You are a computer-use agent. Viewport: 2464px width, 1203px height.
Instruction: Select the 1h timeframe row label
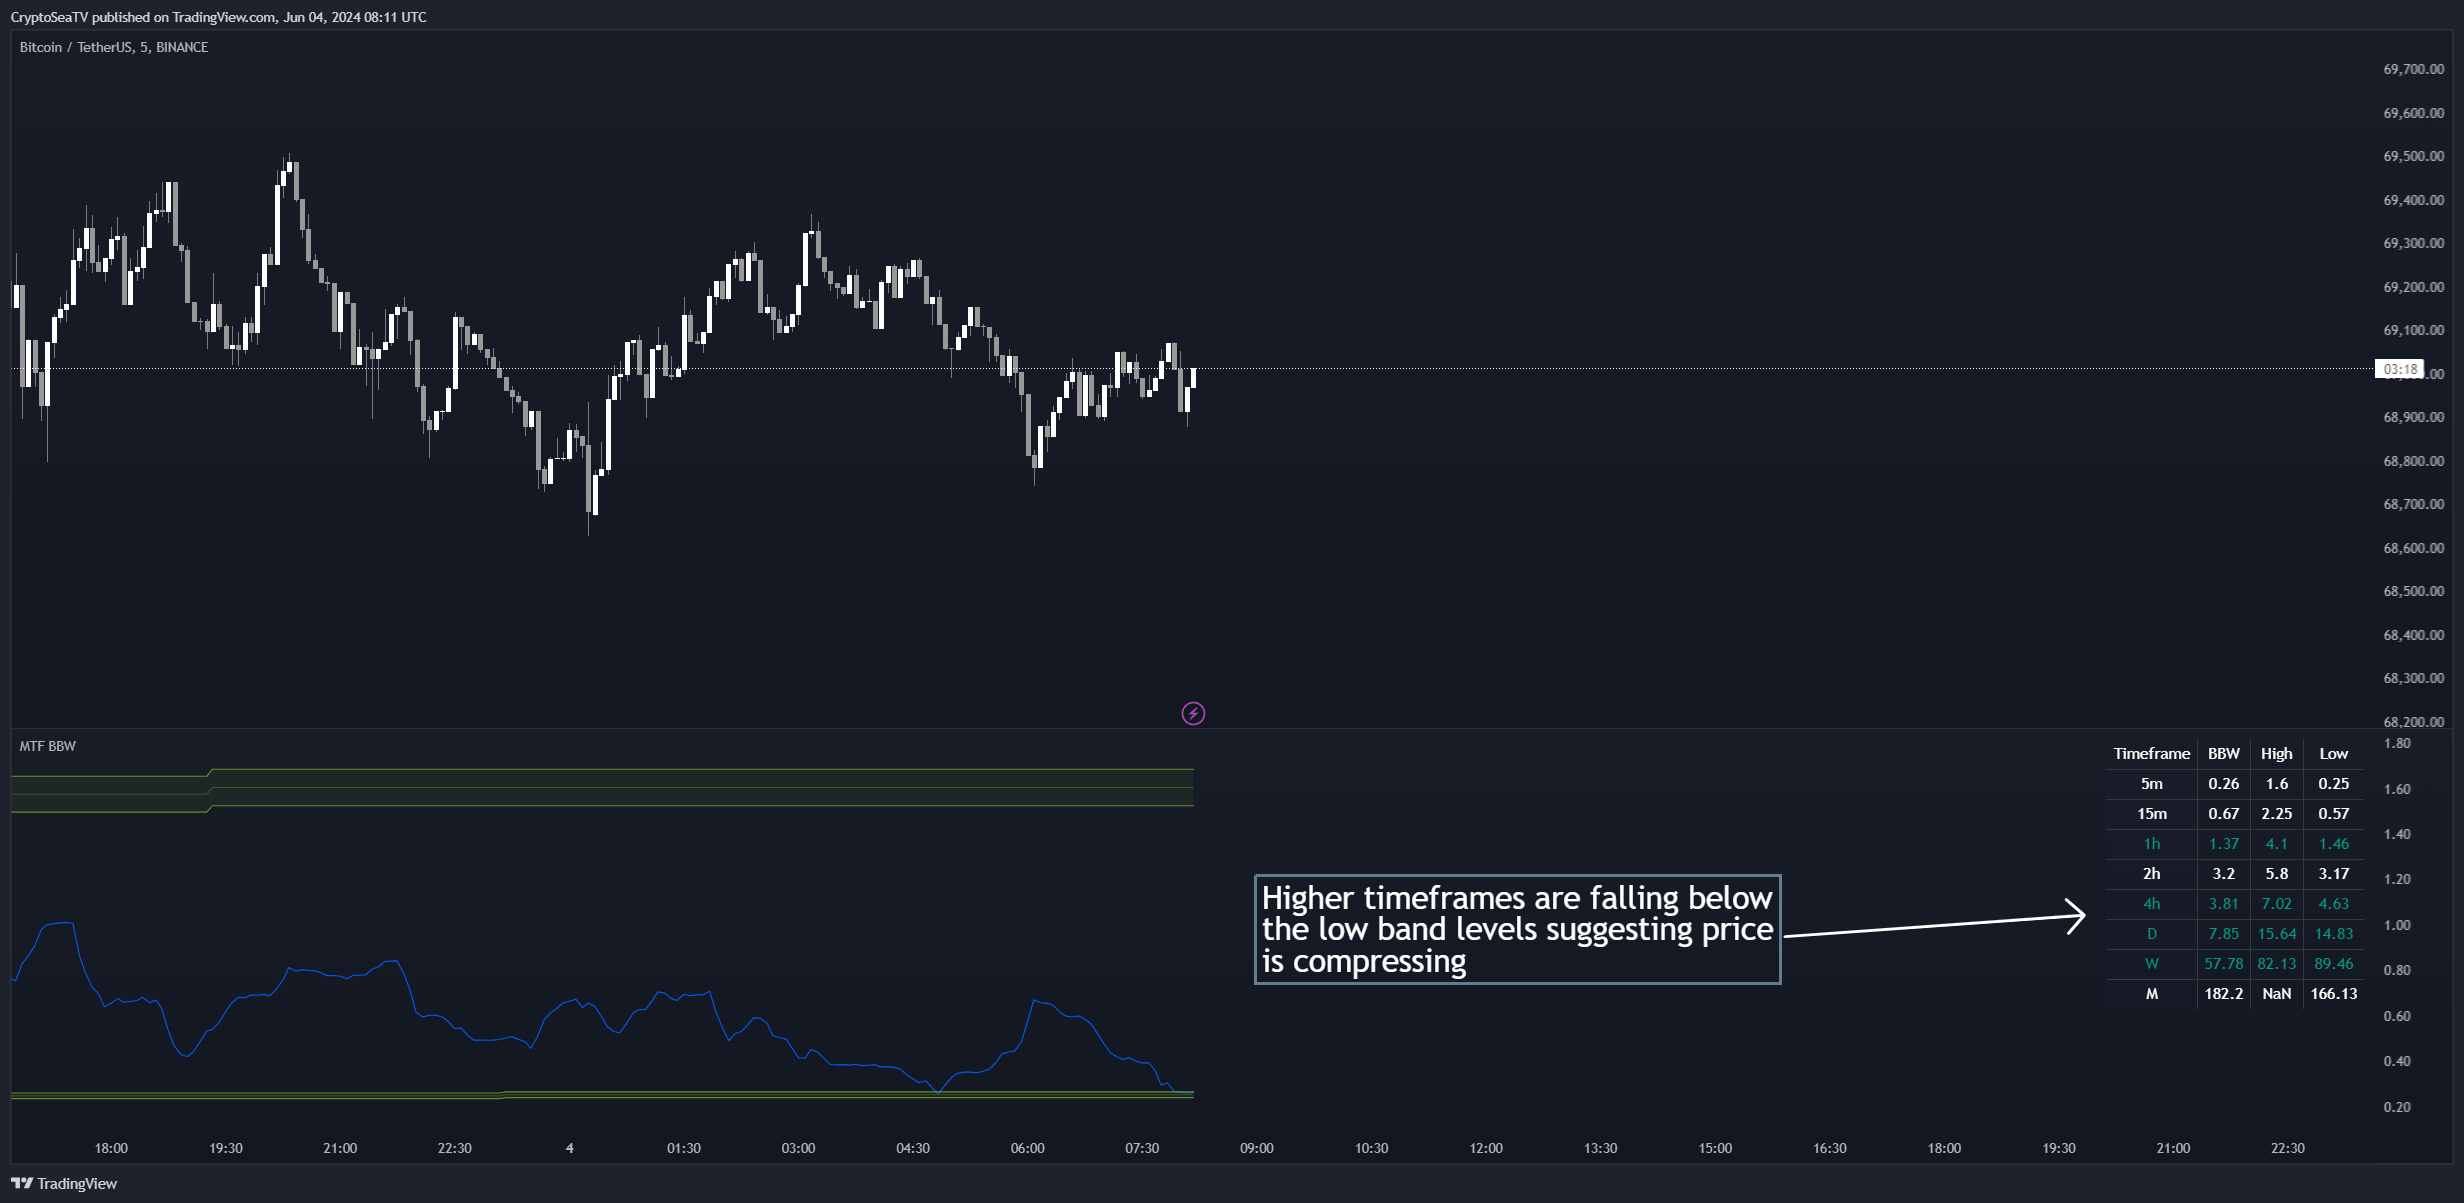click(2152, 844)
